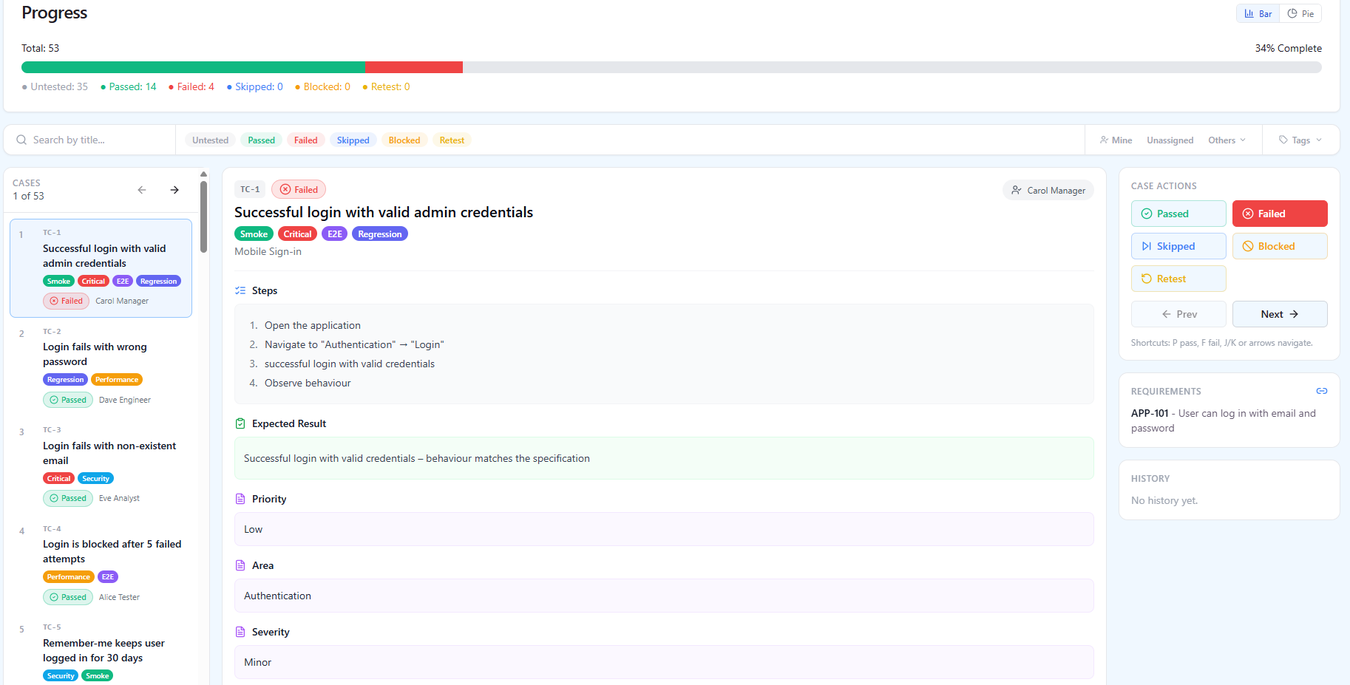Mark case as Skipped

point(1178,246)
